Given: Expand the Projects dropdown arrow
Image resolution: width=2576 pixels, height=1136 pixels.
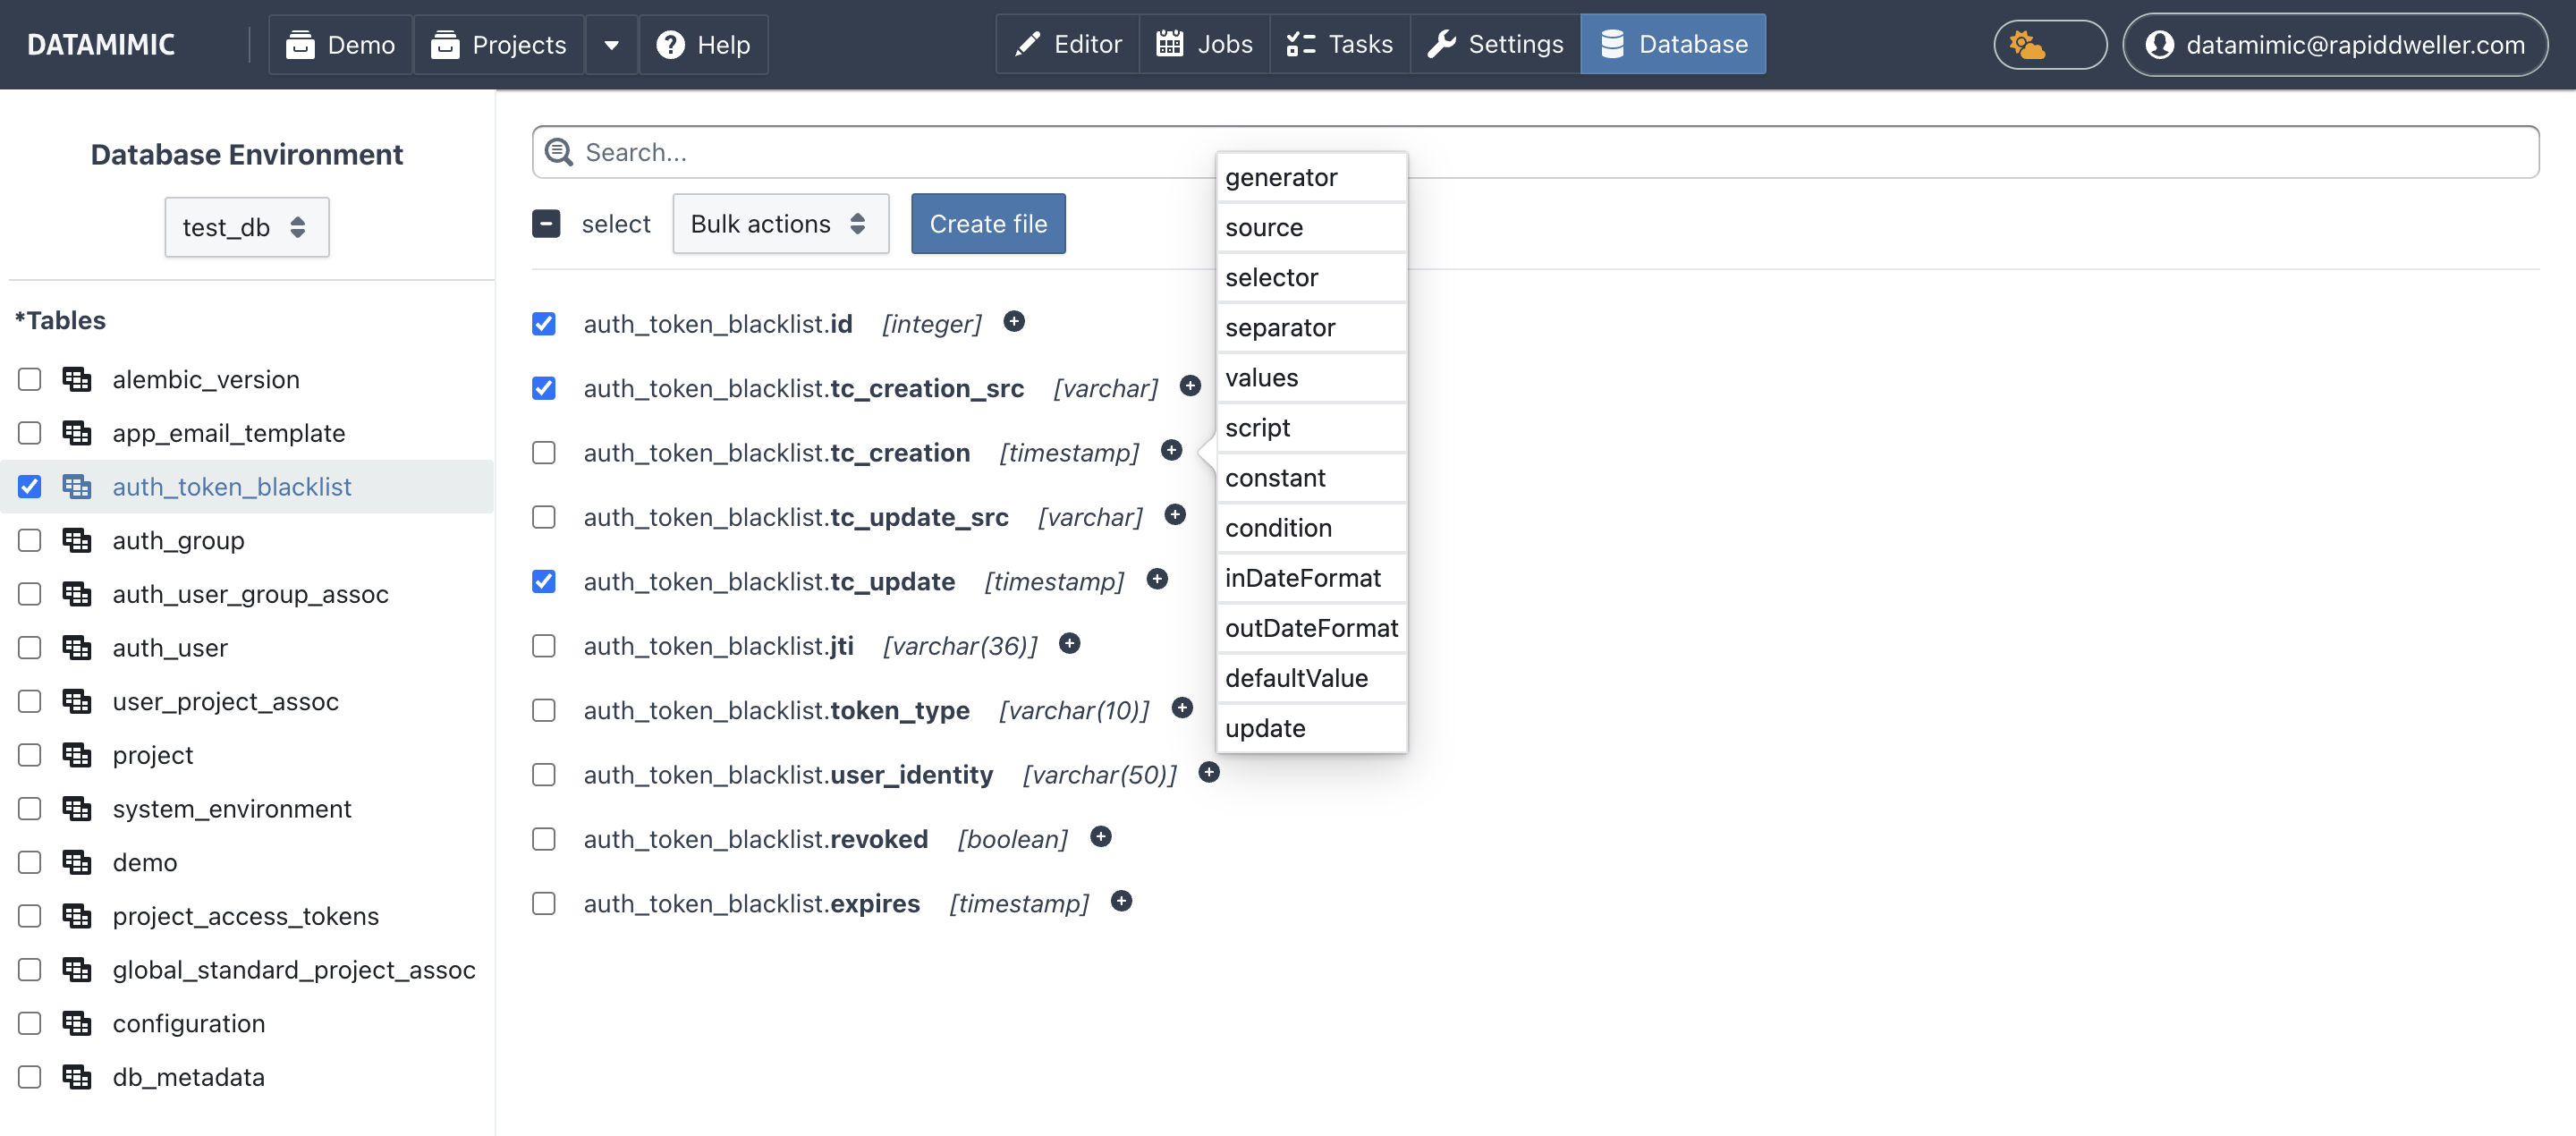Looking at the screenshot, I should click(x=611, y=44).
